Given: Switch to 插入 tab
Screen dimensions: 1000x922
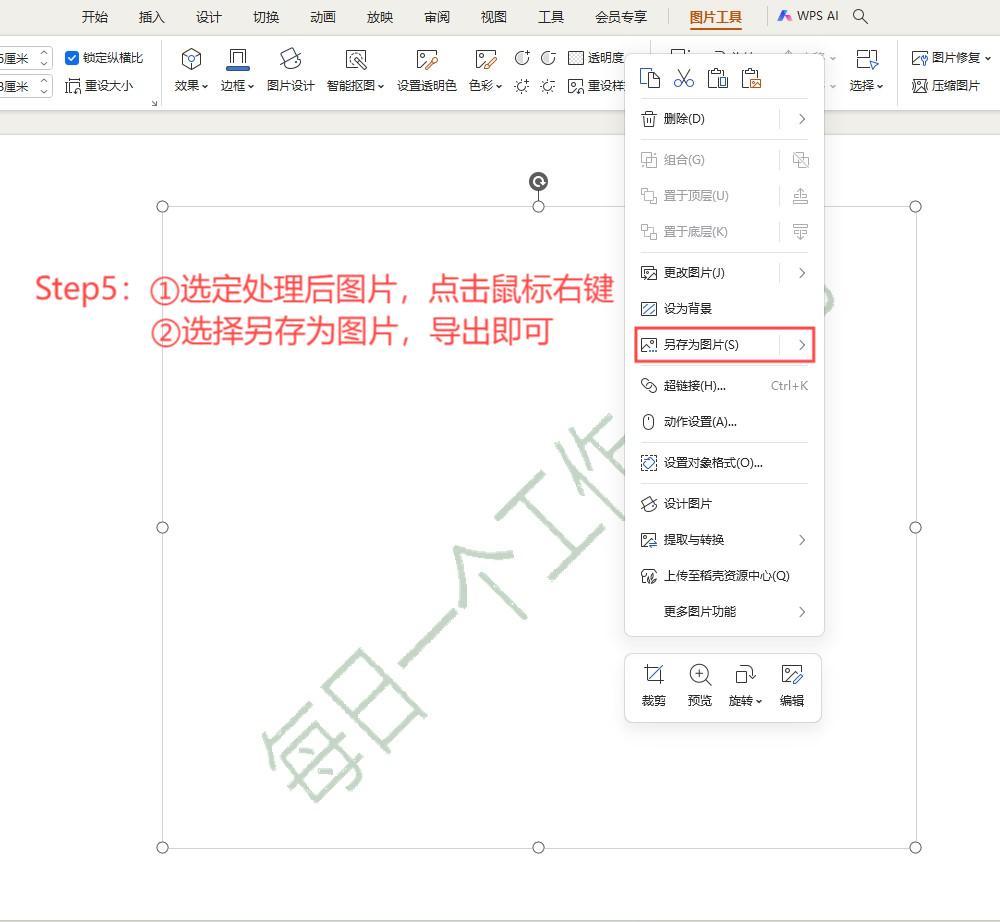Looking at the screenshot, I should pos(152,17).
